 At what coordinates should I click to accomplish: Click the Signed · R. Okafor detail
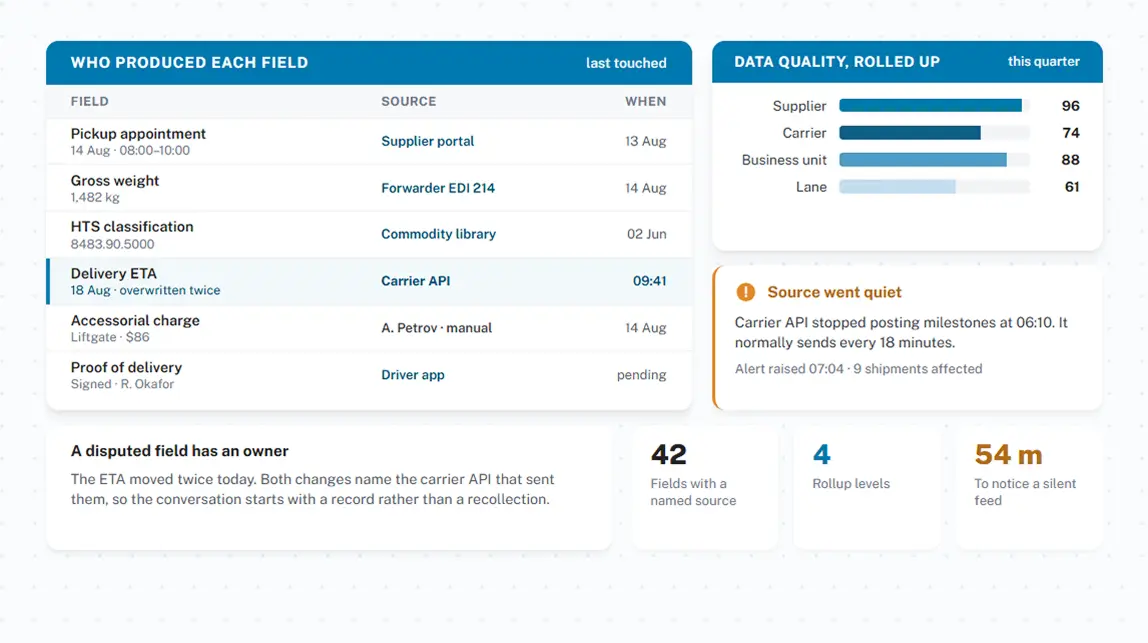[122, 384]
